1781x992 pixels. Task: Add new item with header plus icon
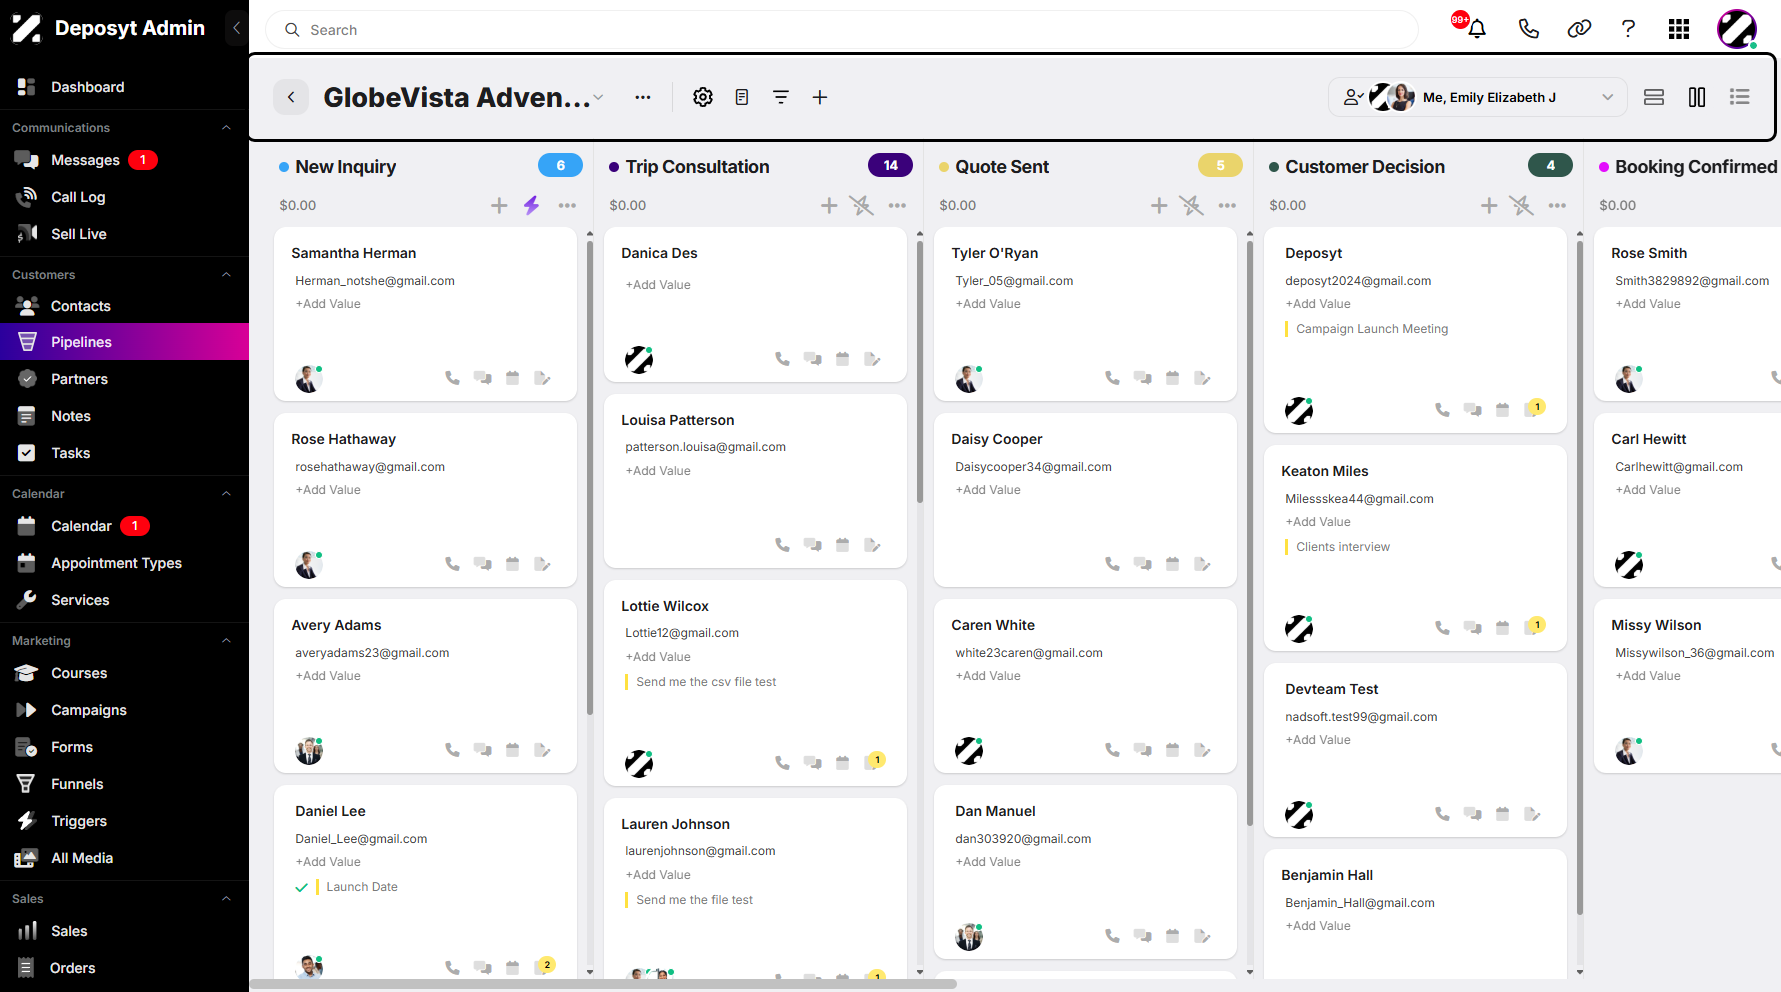(820, 97)
